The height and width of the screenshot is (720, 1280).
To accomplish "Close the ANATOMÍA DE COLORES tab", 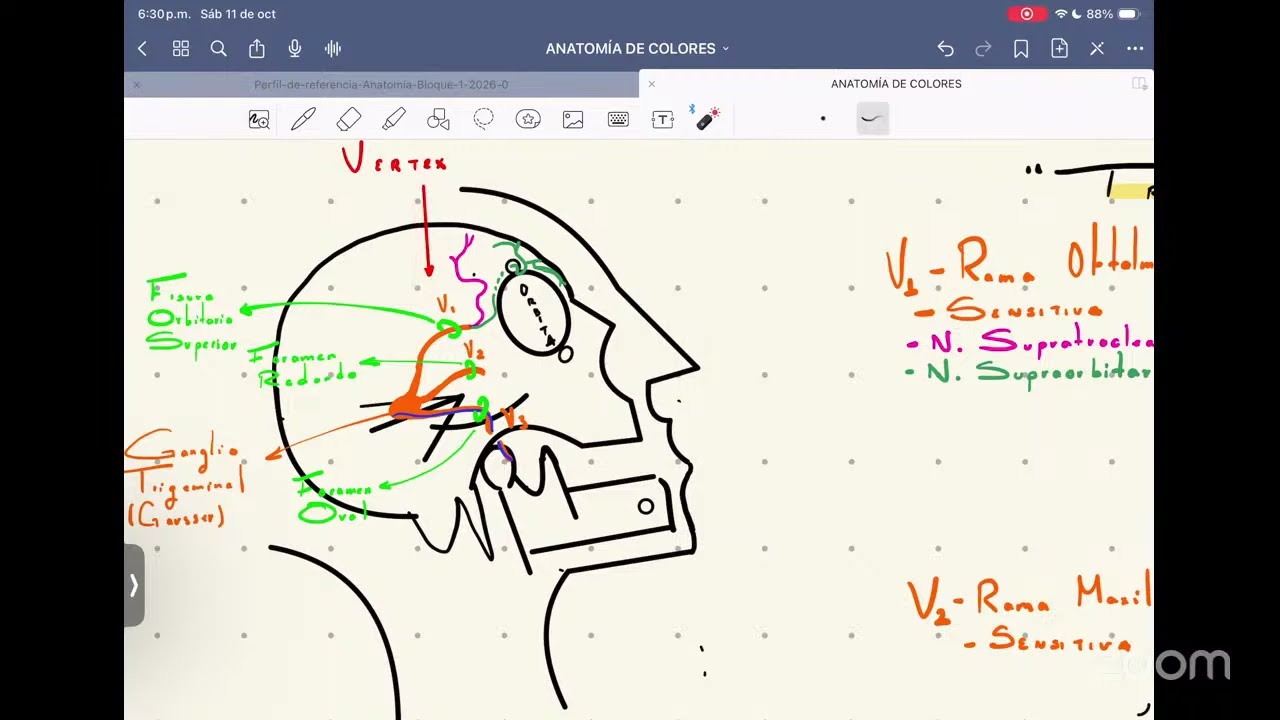I will point(652,84).
